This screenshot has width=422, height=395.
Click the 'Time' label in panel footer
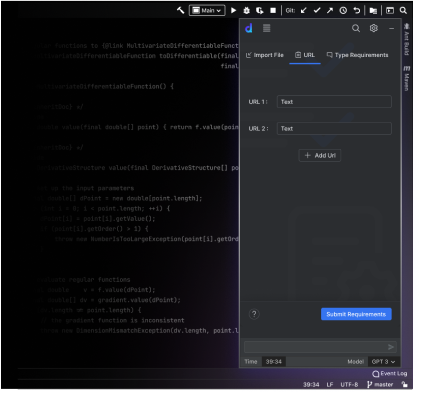click(251, 362)
